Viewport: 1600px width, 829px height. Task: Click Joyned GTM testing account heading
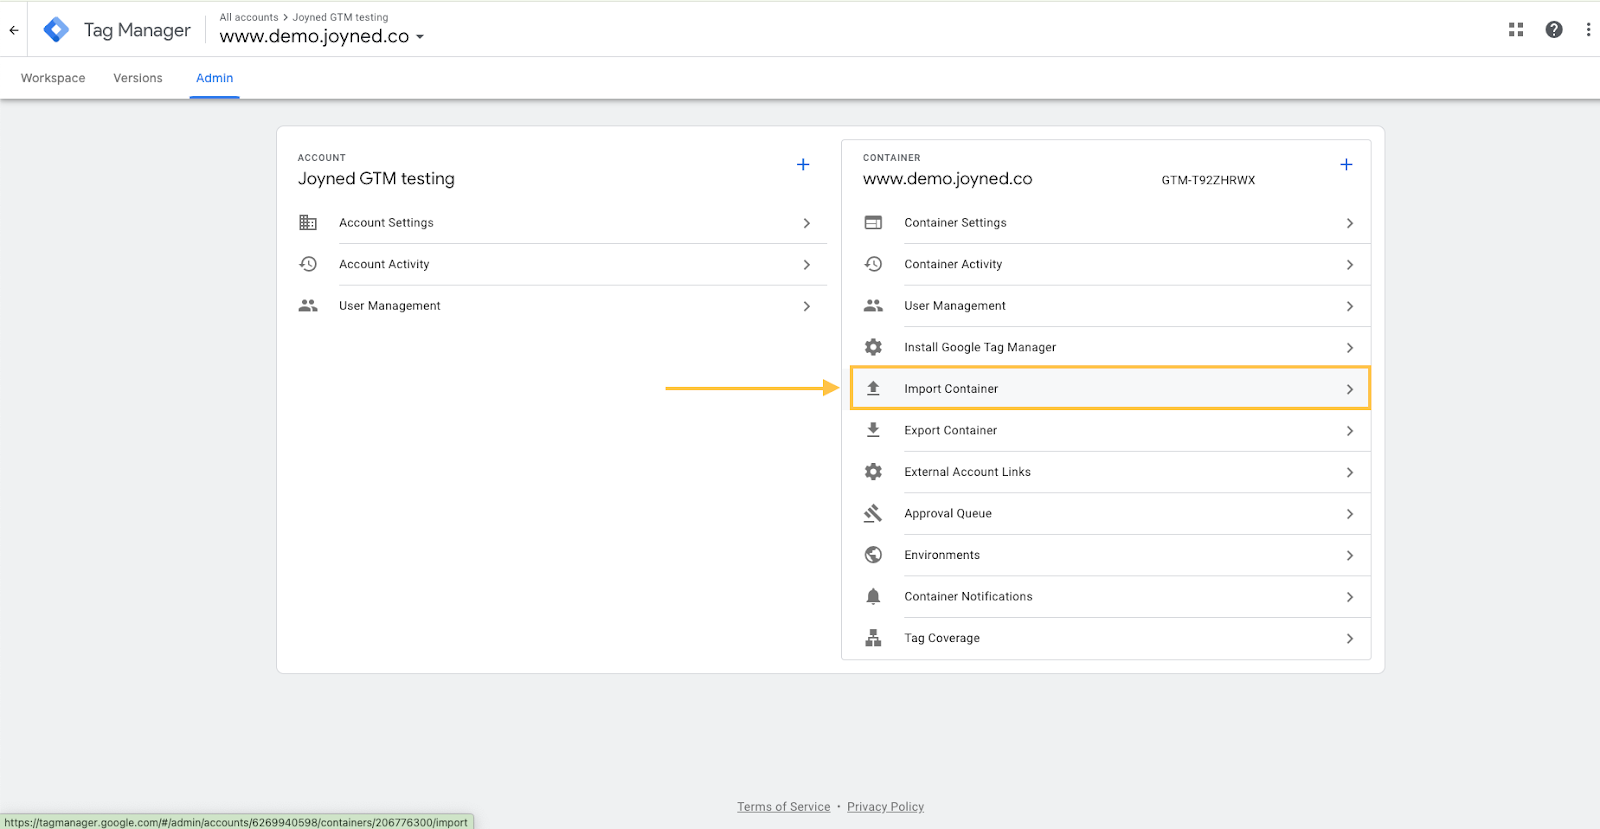click(x=376, y=179)
